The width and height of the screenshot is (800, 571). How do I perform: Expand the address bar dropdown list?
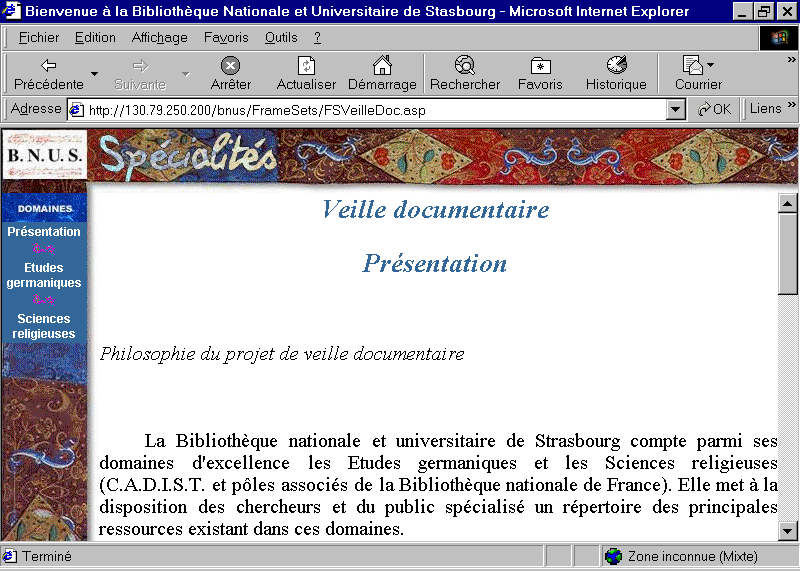point(675,110)
